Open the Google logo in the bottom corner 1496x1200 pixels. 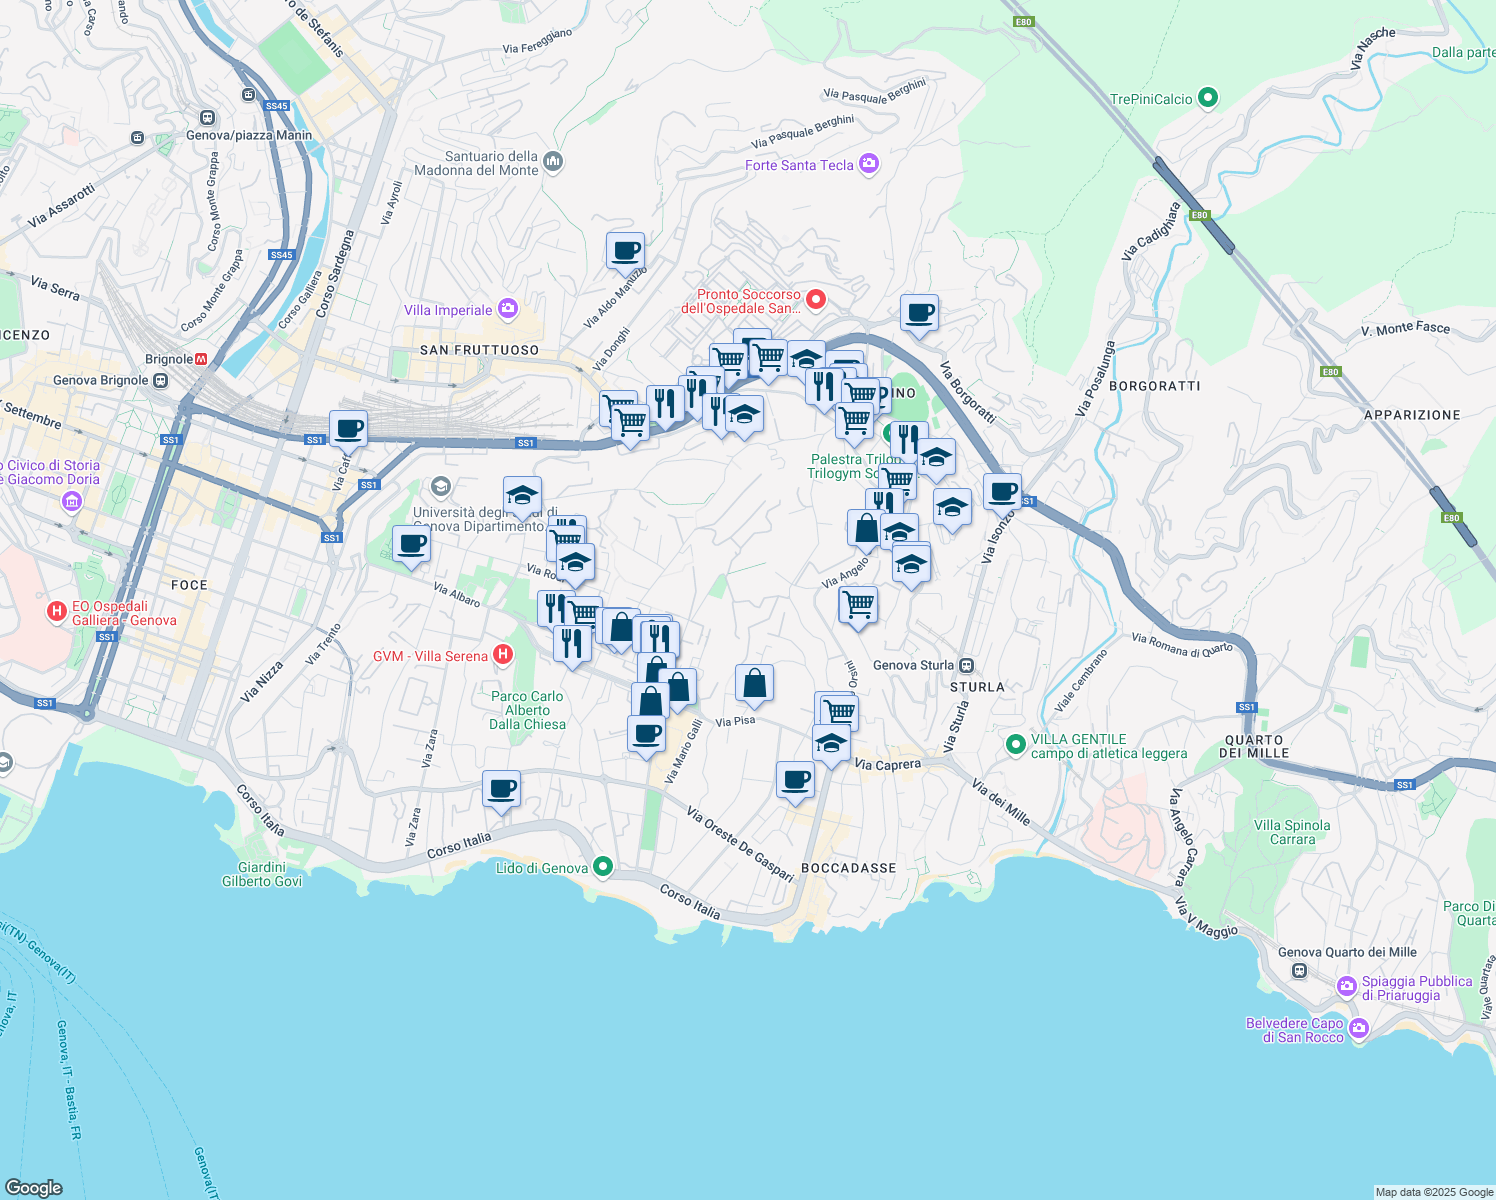(32, 1188)
